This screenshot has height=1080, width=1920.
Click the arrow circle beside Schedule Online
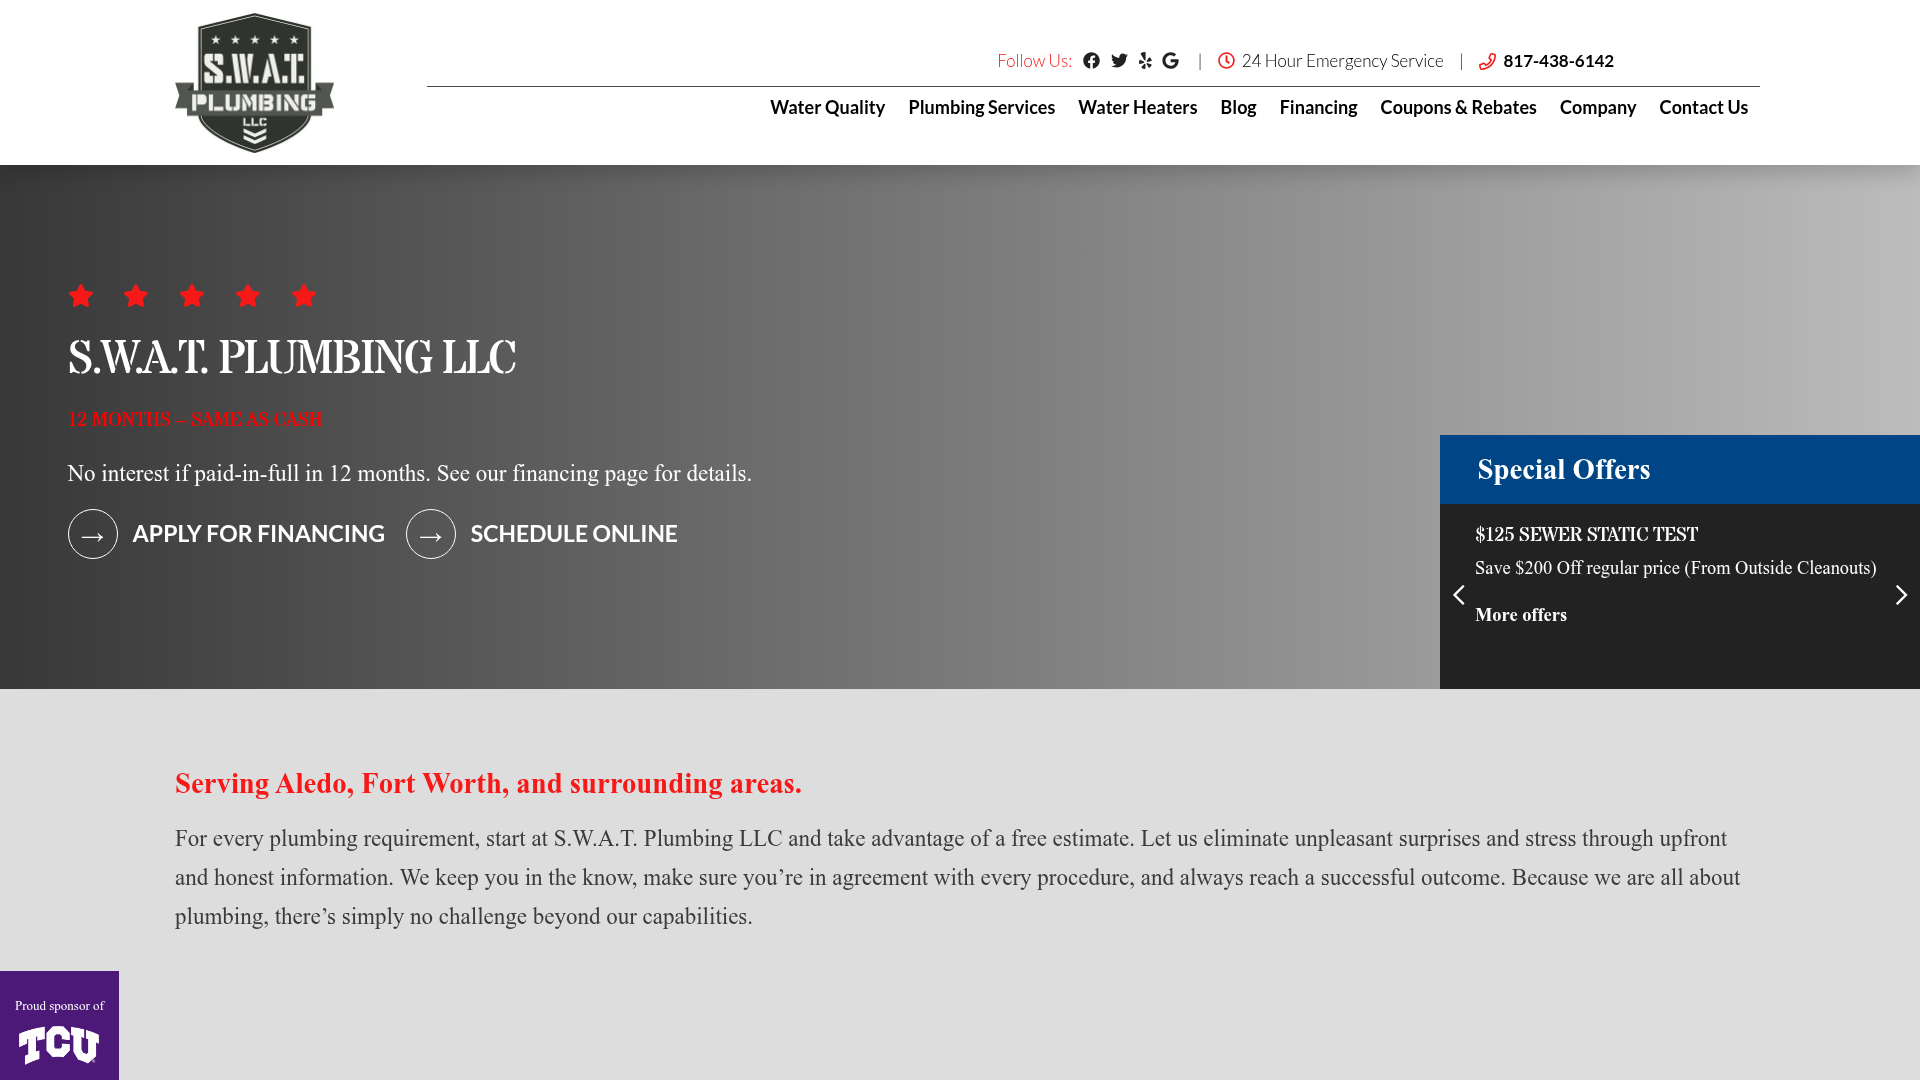(x=431, y=534)
